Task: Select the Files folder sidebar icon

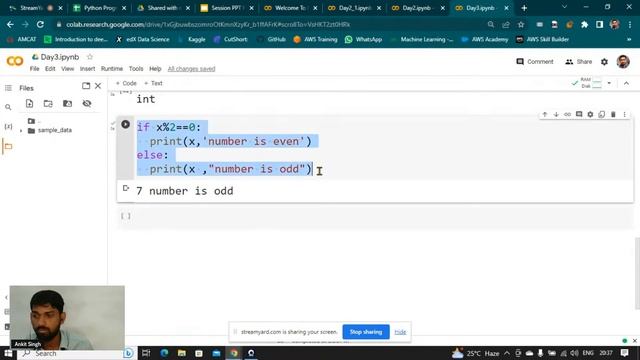Action: point(8,146)
